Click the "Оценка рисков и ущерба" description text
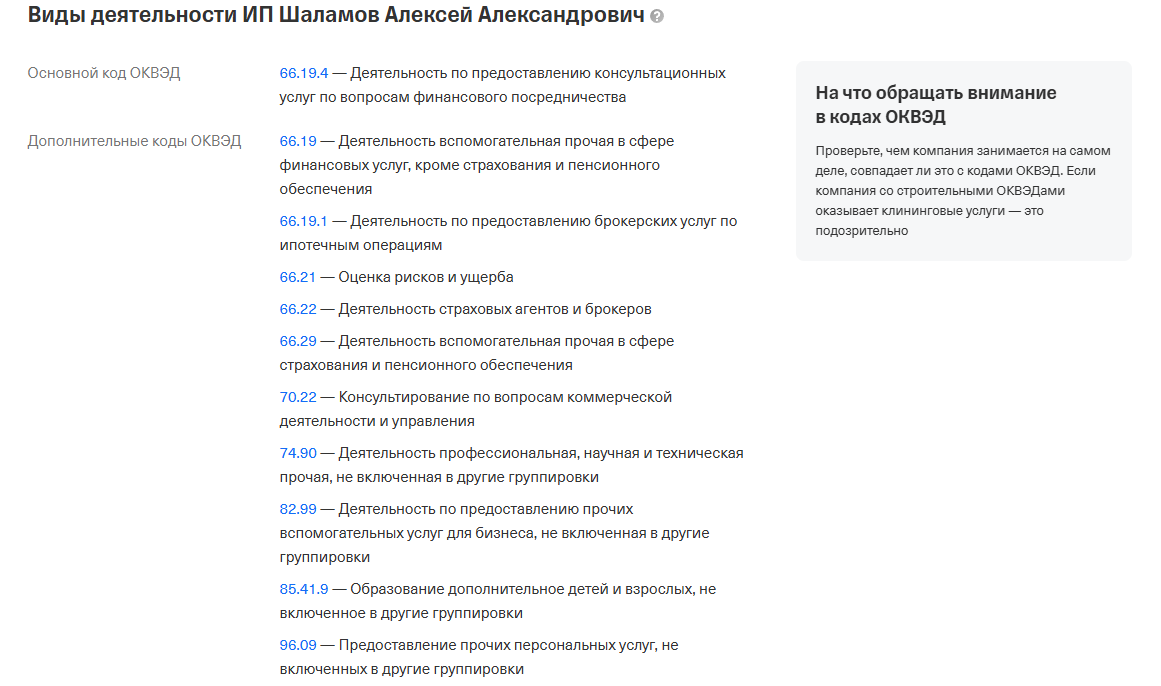Viewport: 1161px width, 686px height. click(x=426, y=277)
